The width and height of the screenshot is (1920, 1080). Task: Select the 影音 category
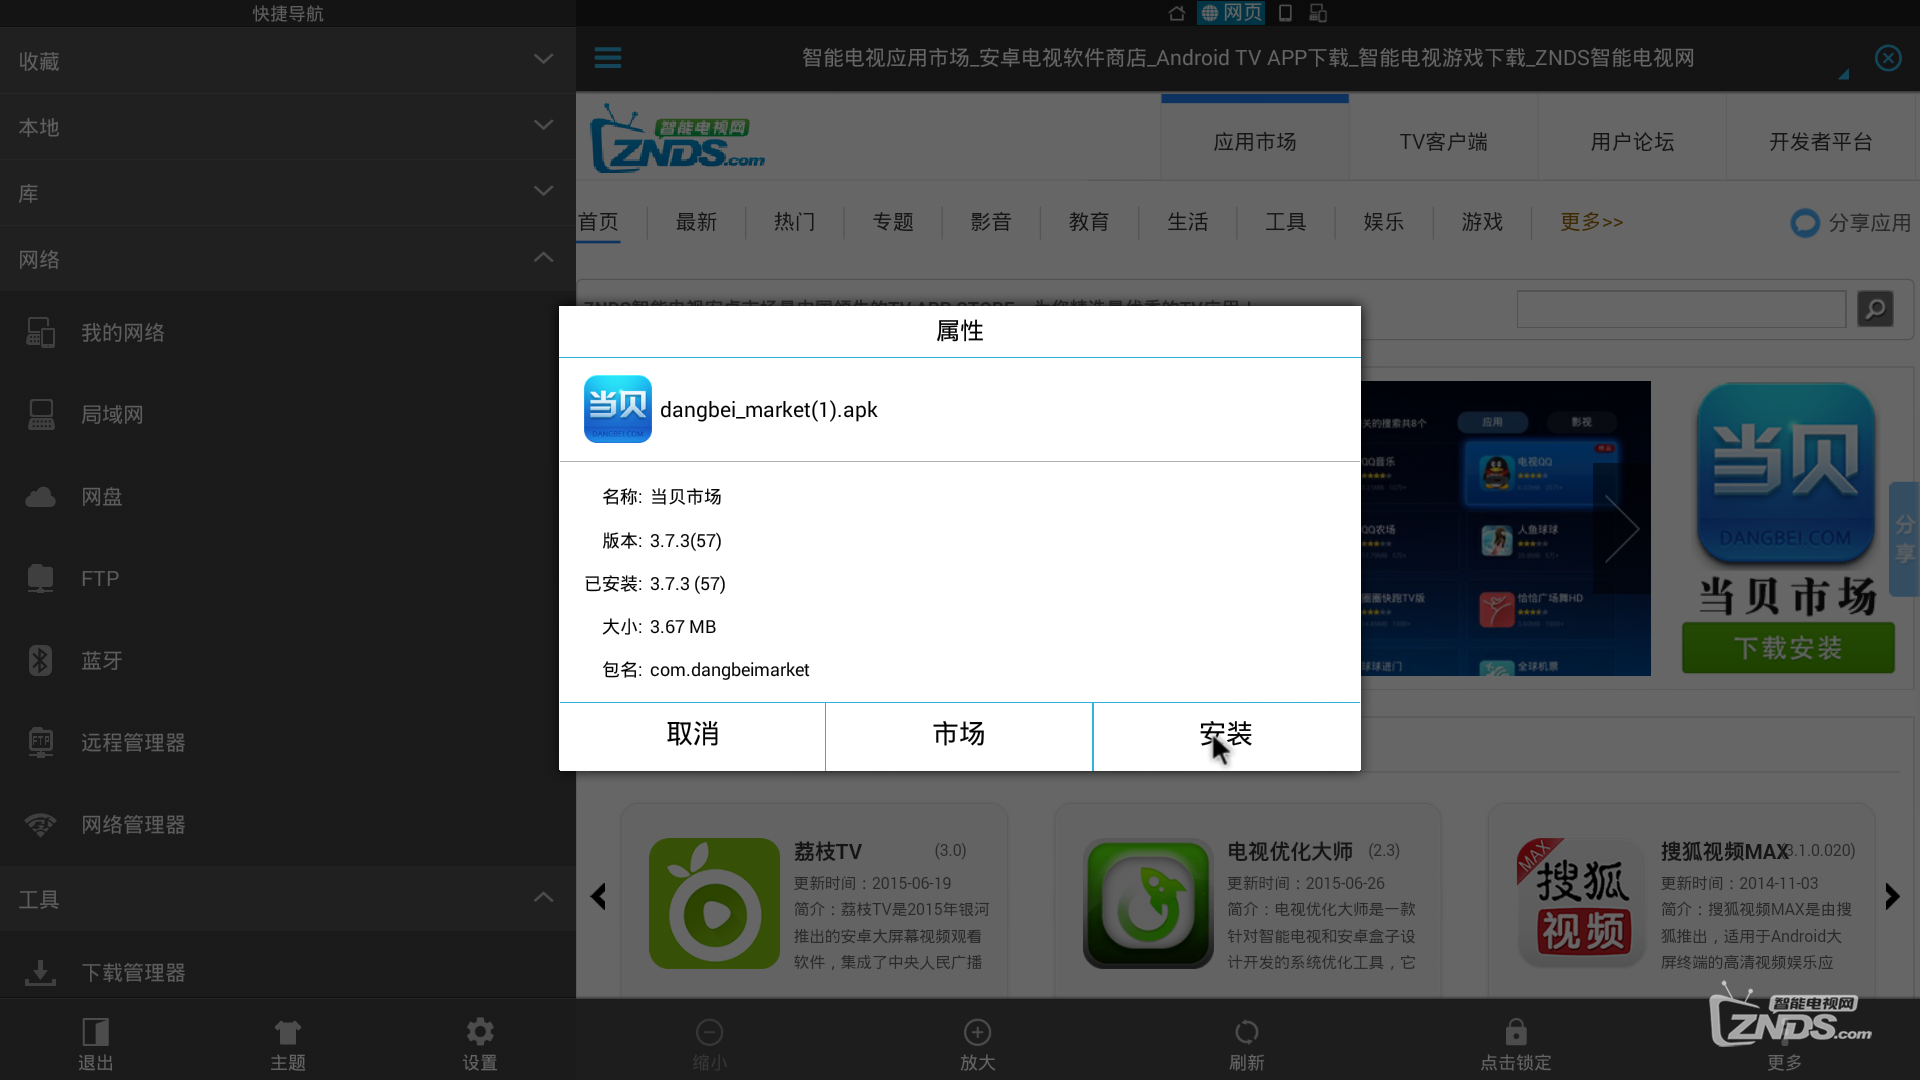tap(991, 221)
